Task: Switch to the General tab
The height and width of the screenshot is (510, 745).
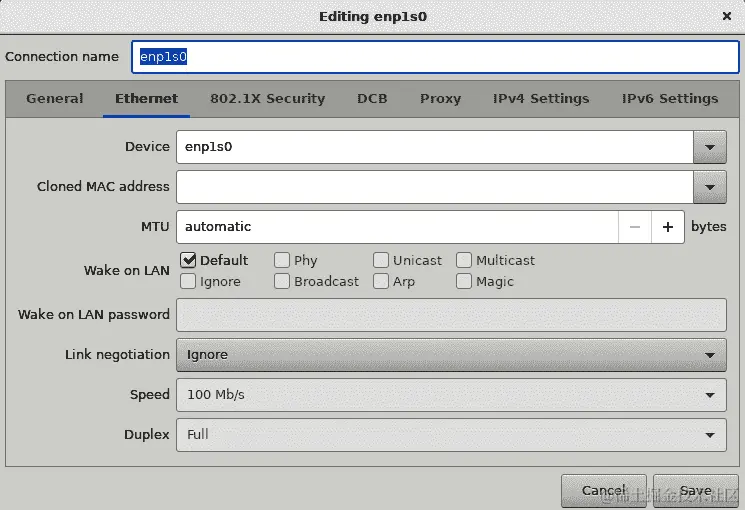Action: [55, 98]
